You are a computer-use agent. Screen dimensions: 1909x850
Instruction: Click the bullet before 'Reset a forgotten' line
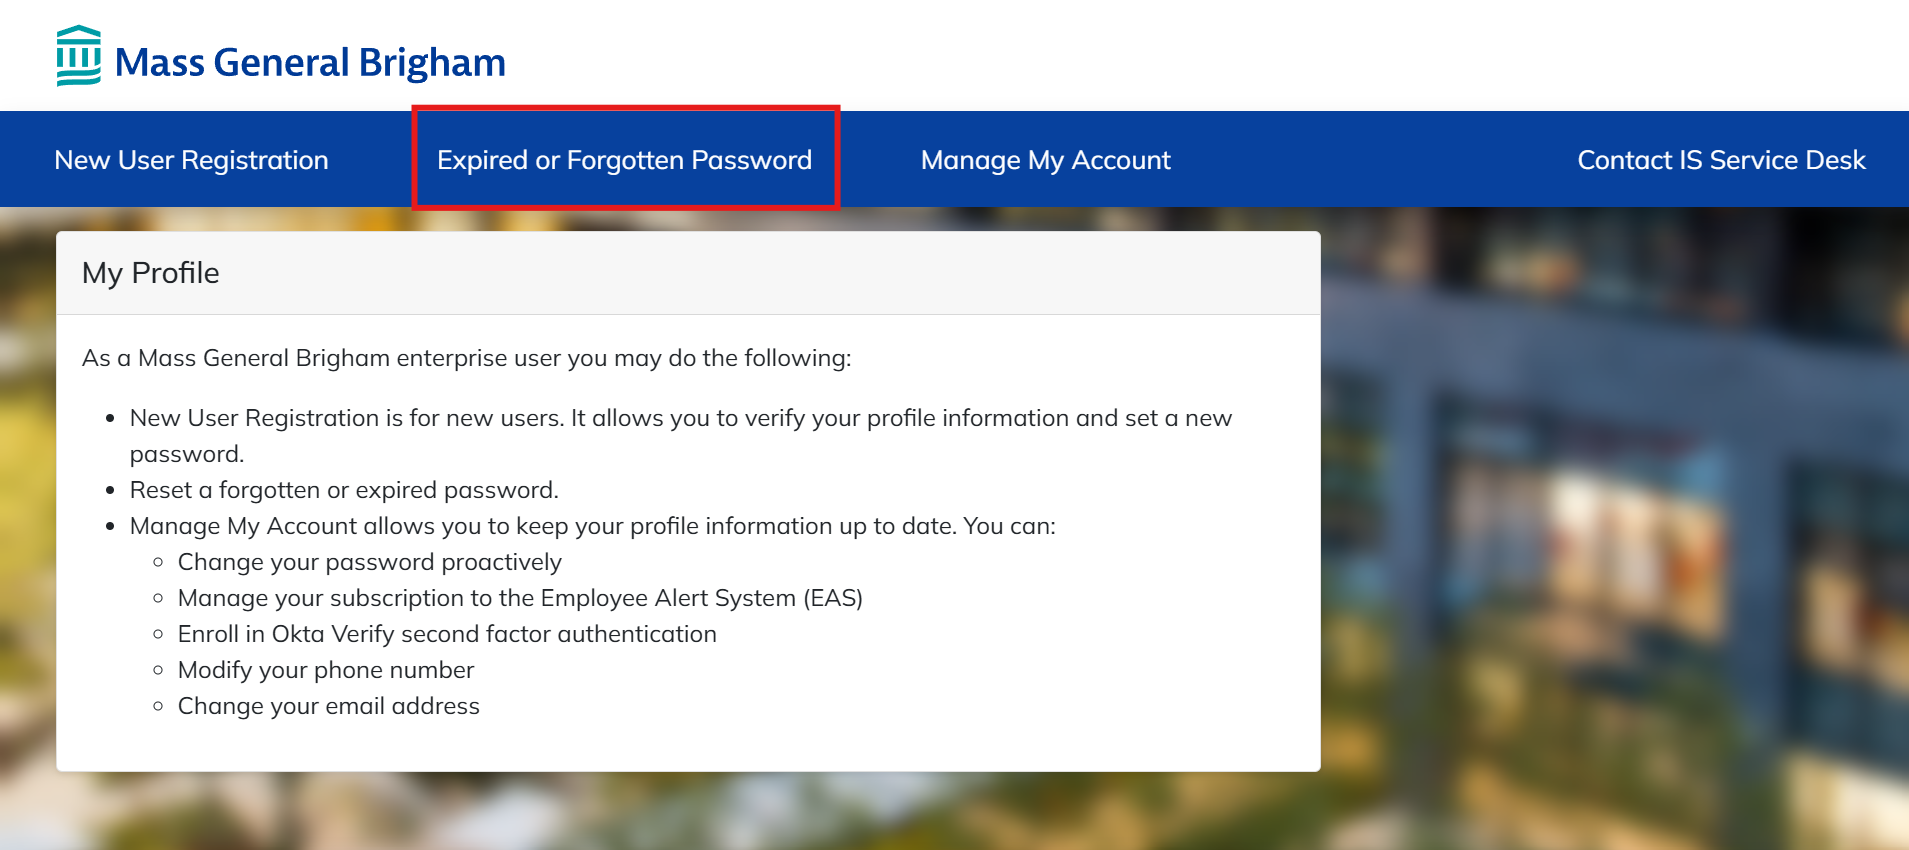coord(111,491)
